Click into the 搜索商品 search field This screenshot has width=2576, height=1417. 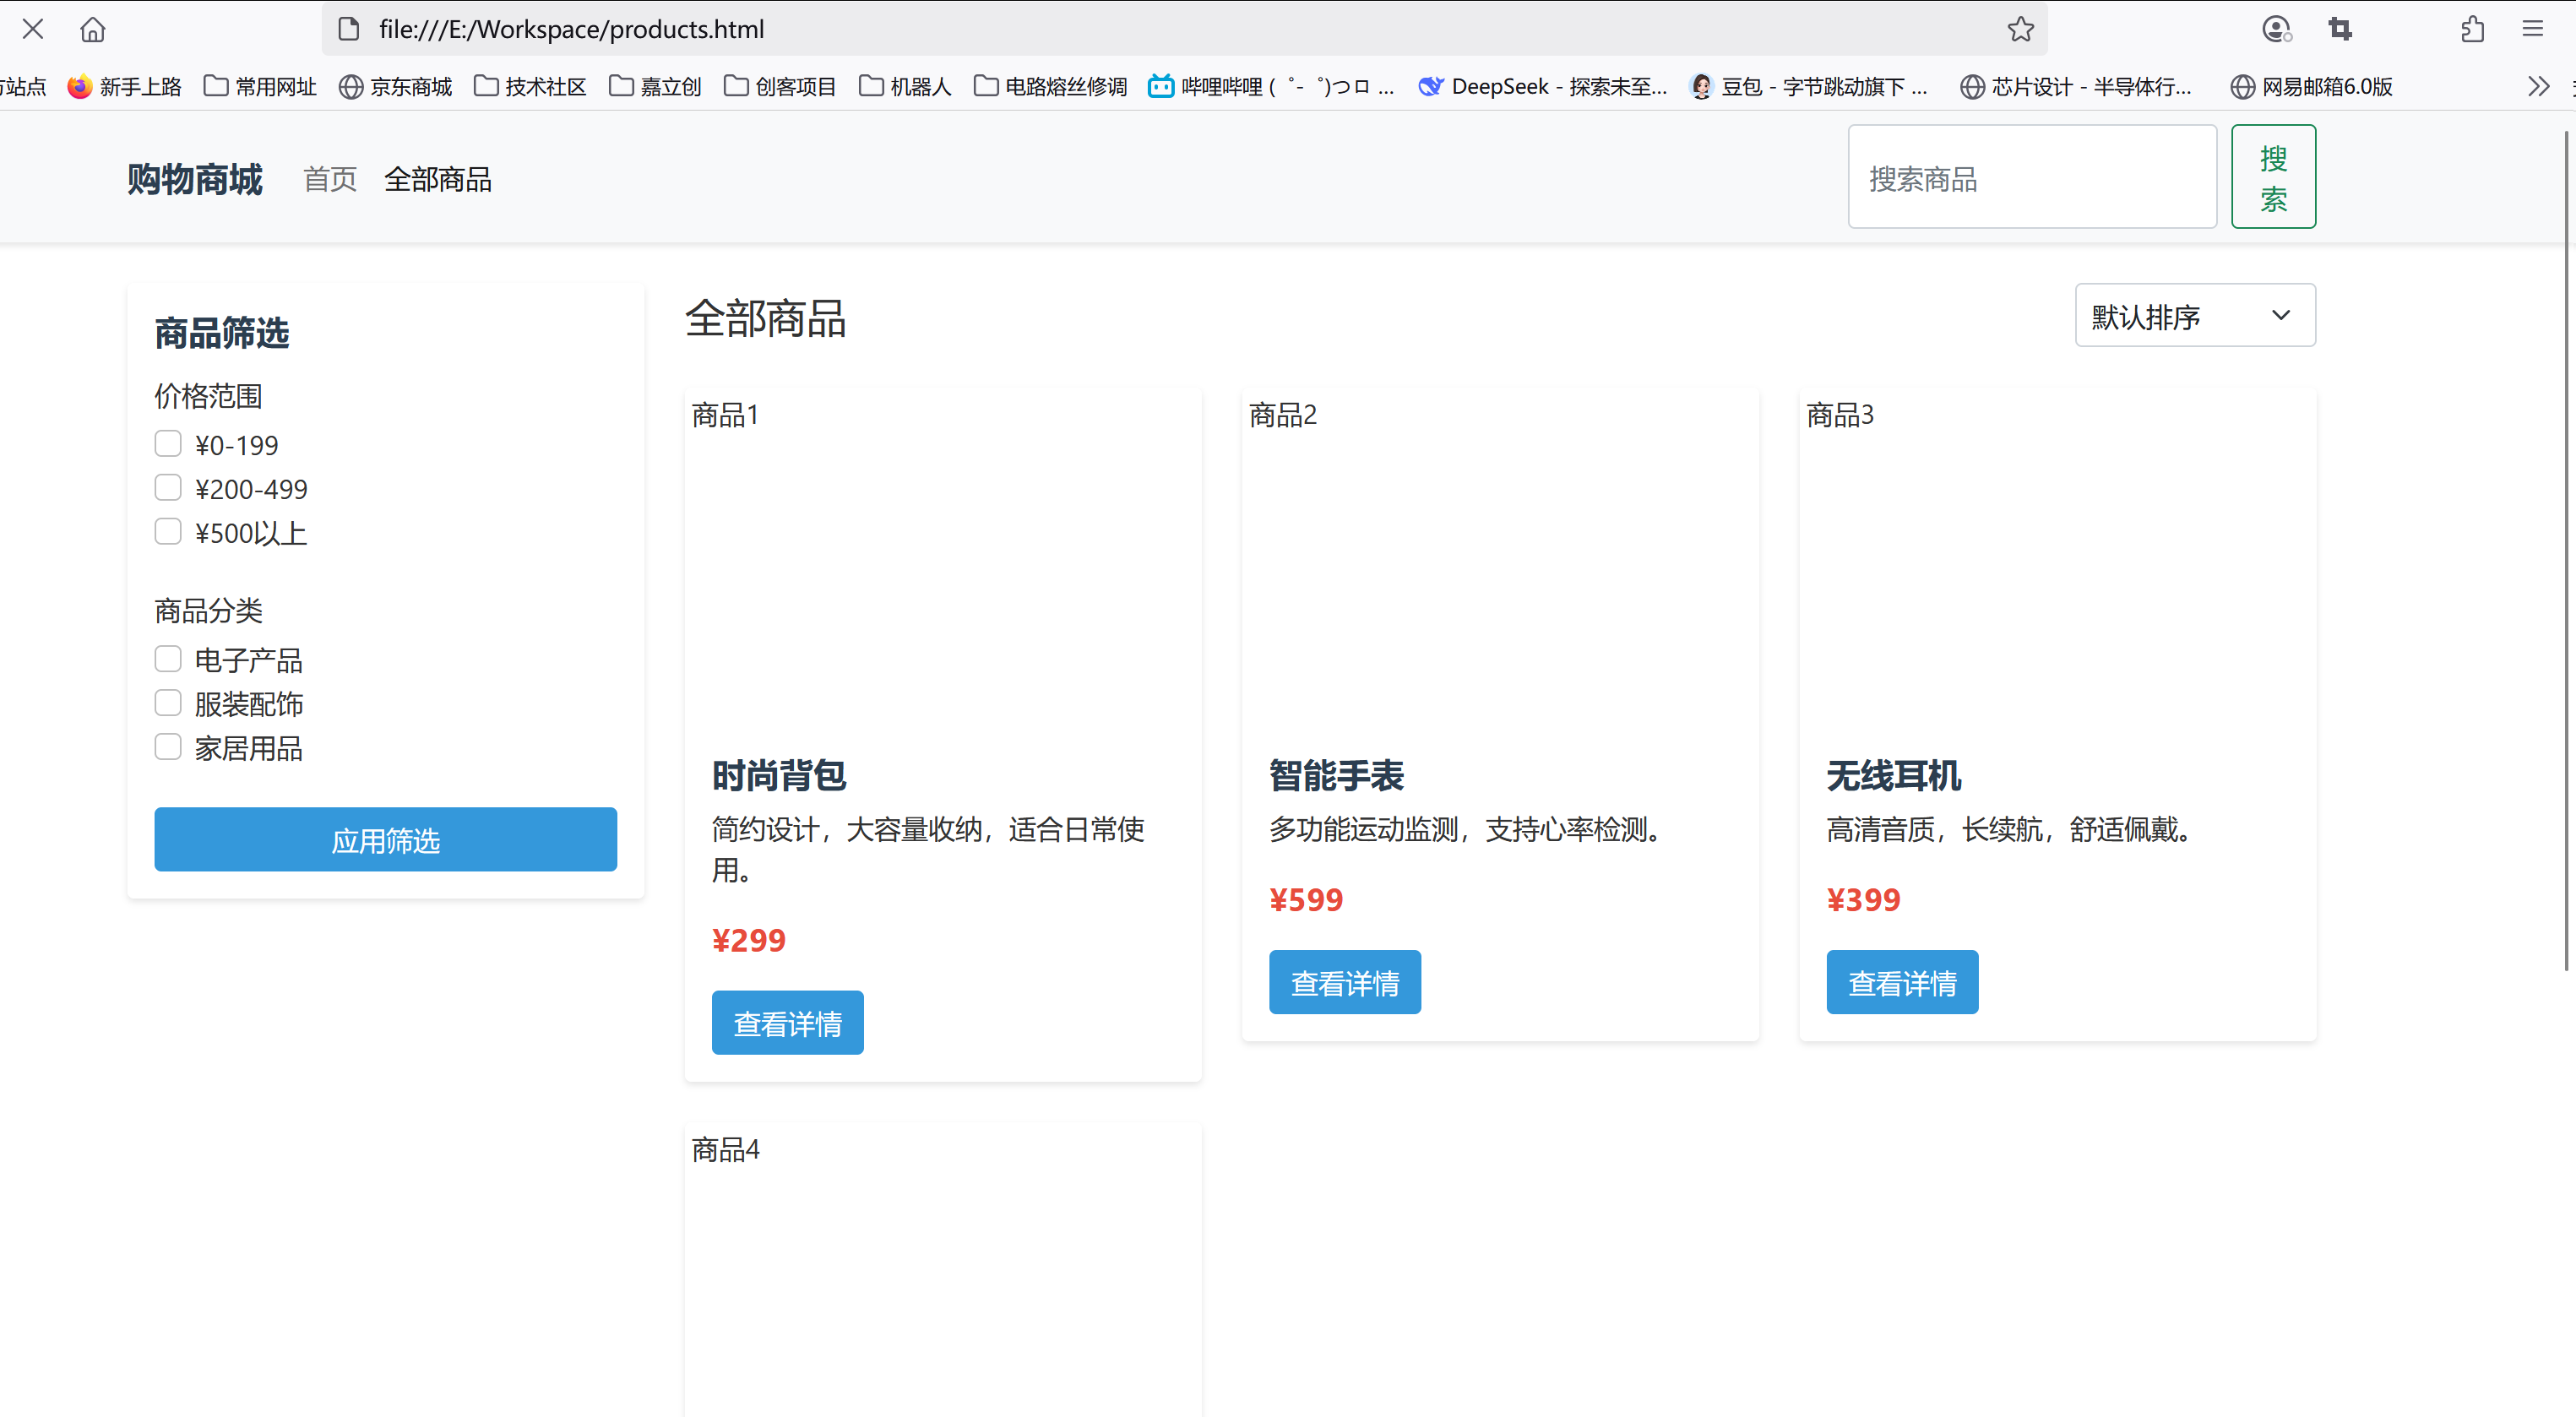point(2031,178)
